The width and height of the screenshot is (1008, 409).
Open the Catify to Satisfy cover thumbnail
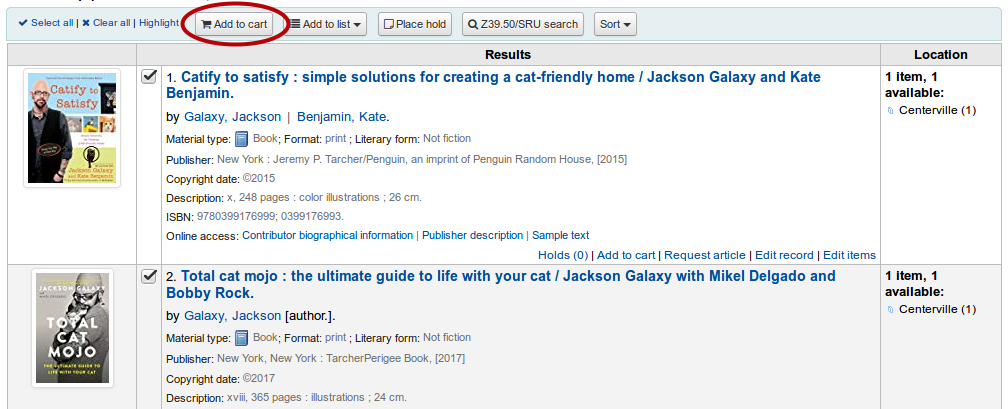(72, 128)
